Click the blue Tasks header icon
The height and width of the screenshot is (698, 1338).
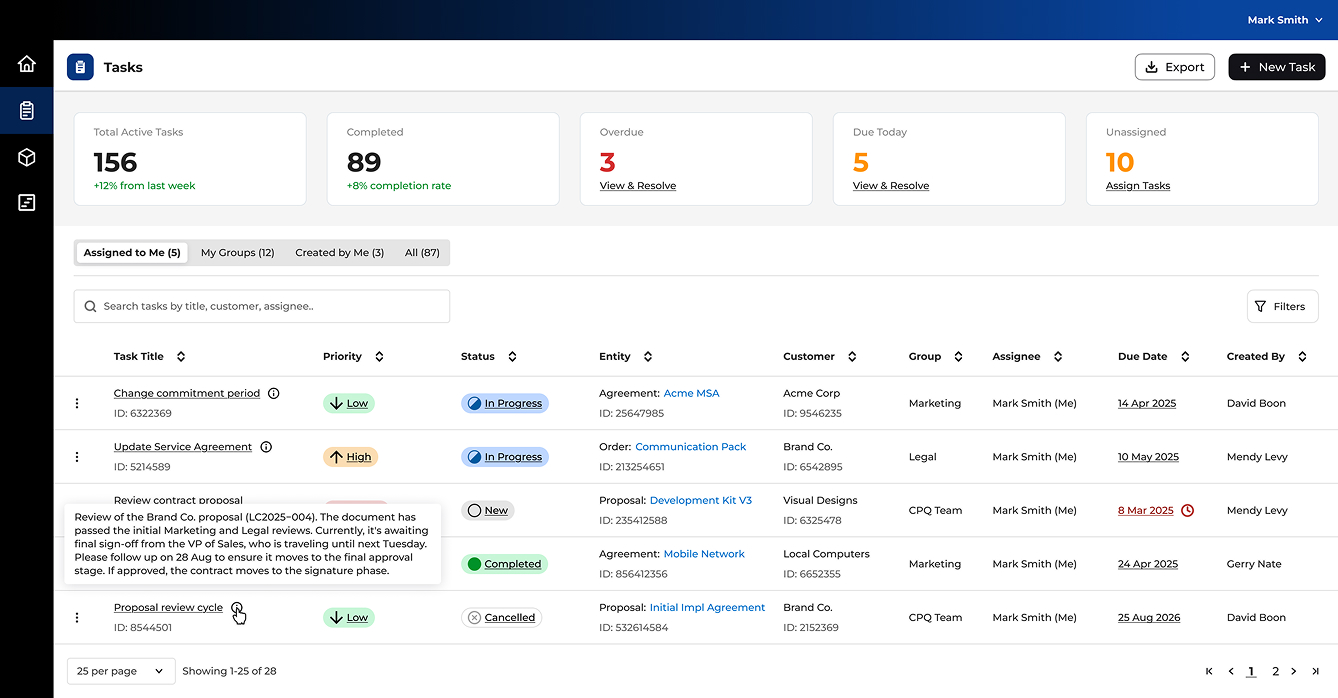80,67
